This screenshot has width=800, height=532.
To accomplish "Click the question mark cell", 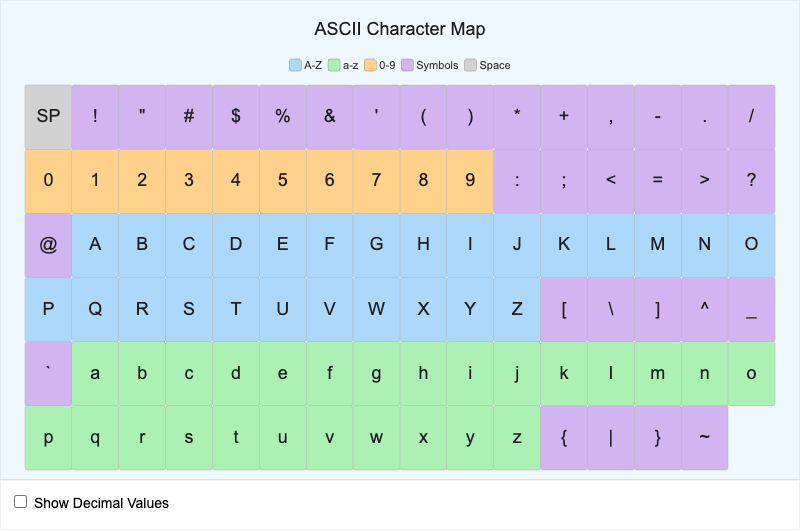I will pyautogui.click(x=751, y=181).
